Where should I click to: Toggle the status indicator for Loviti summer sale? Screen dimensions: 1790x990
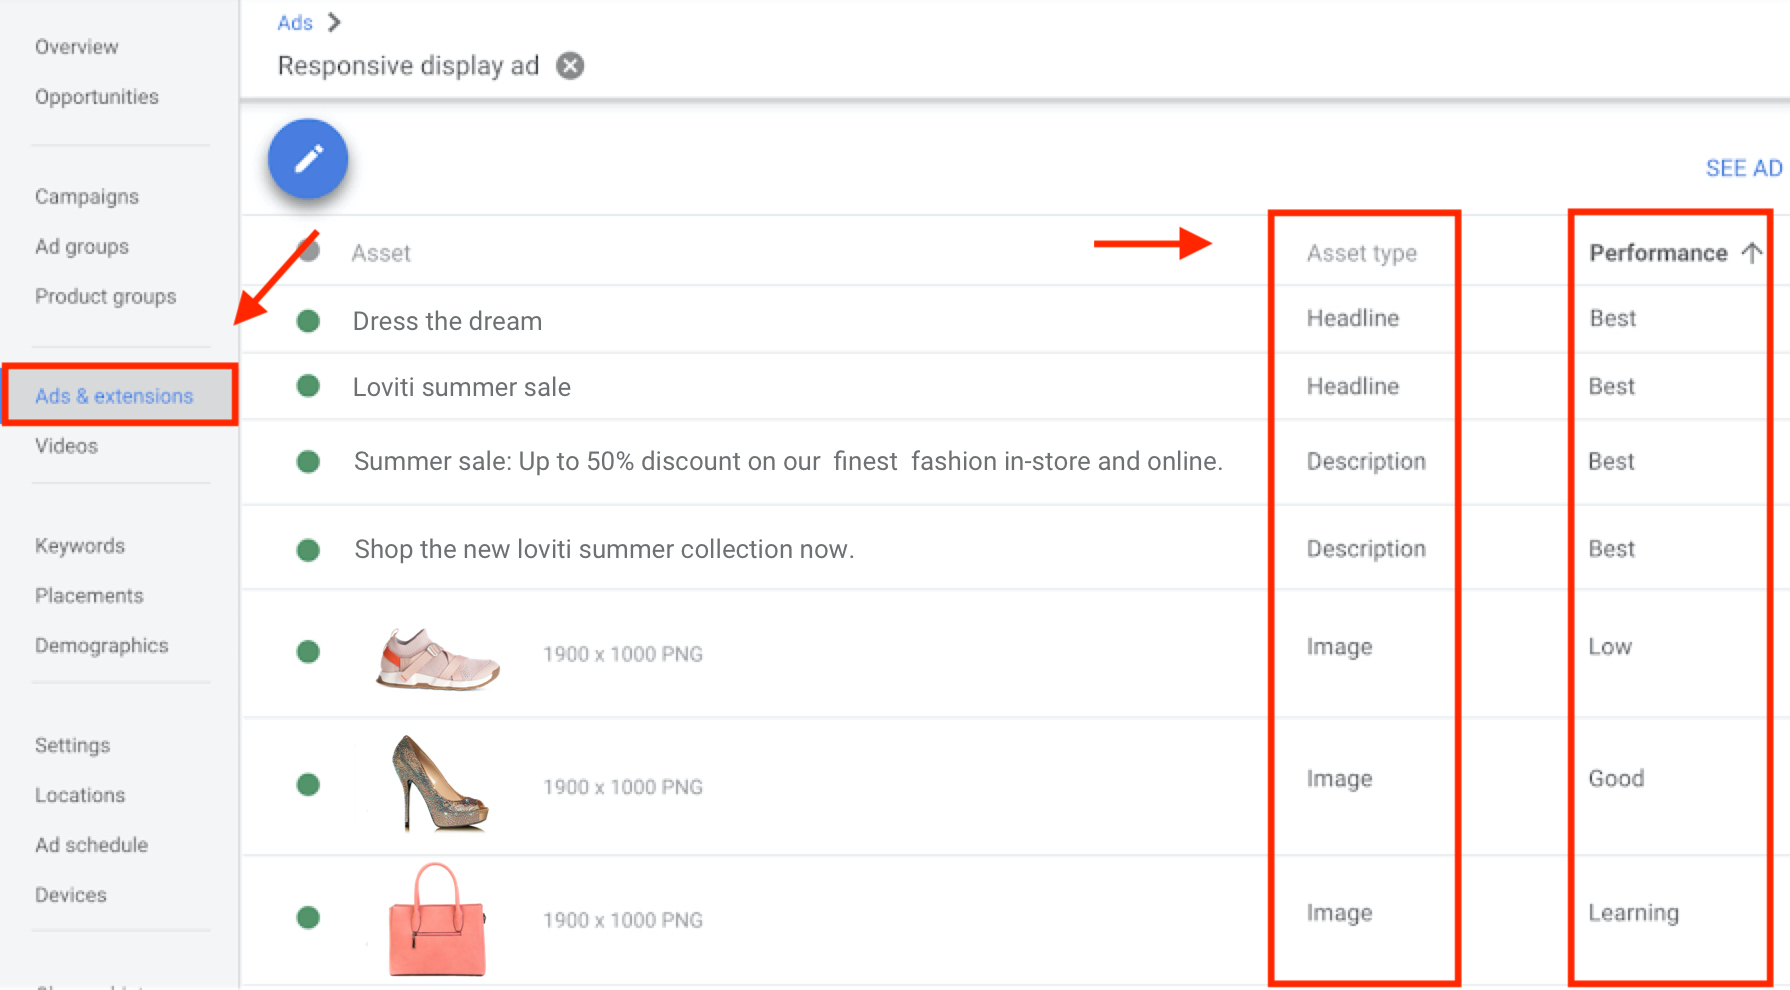coord(308,386)
